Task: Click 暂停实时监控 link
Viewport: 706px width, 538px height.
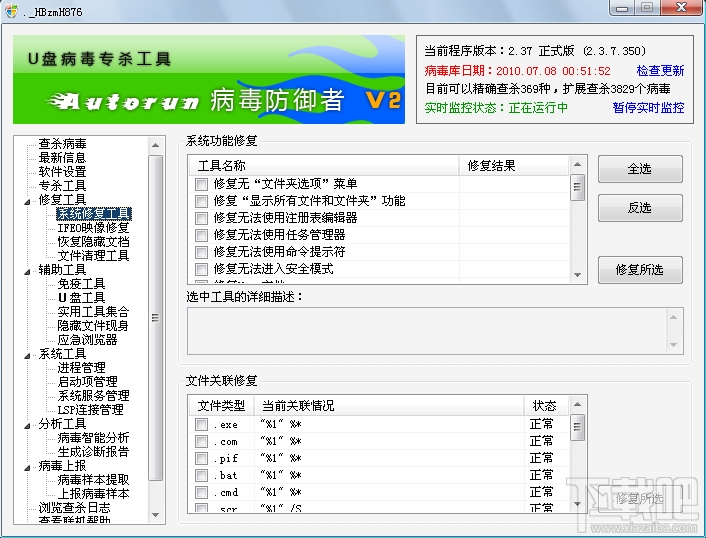Action: (x=648, y=108)
